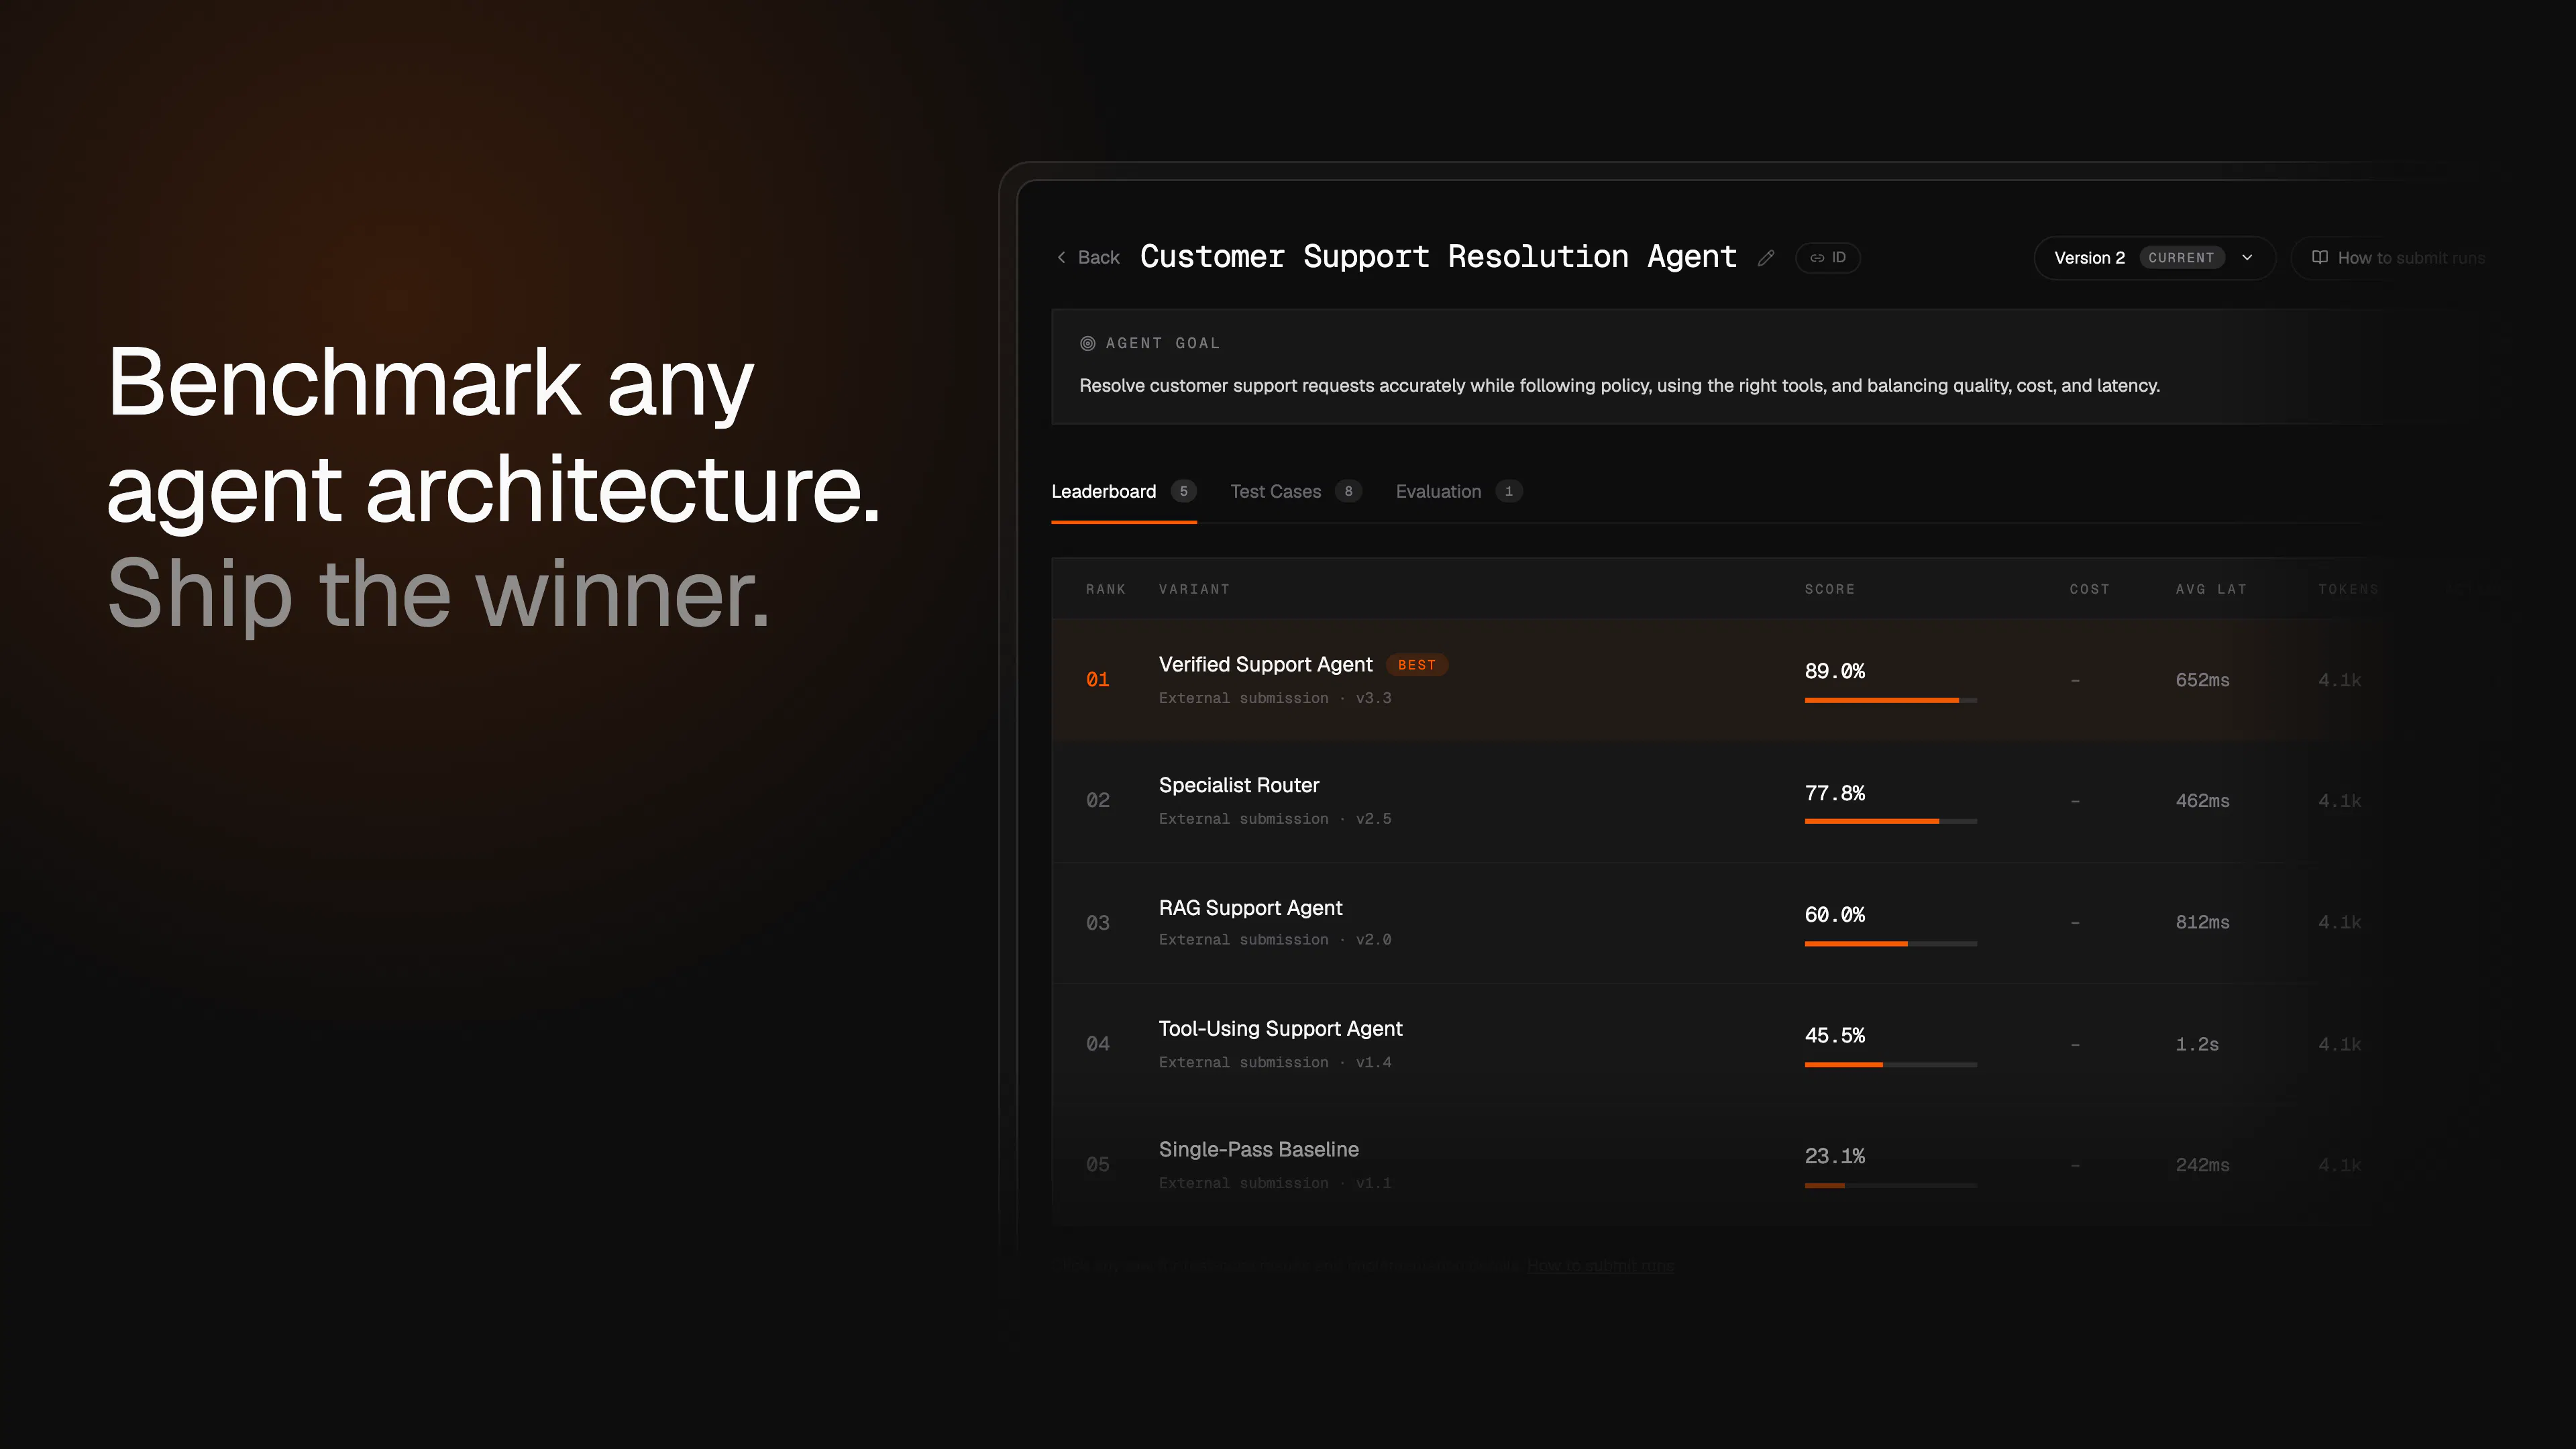Image resolution: width=2576 pixels, height=1449 pixels.
Task: Click the Rank column header
Action: (1106, 589)
